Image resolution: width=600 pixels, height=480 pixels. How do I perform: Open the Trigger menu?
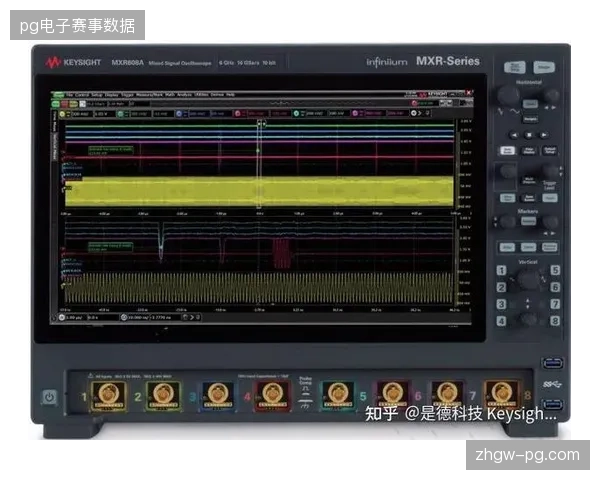(x=127, y=95)
